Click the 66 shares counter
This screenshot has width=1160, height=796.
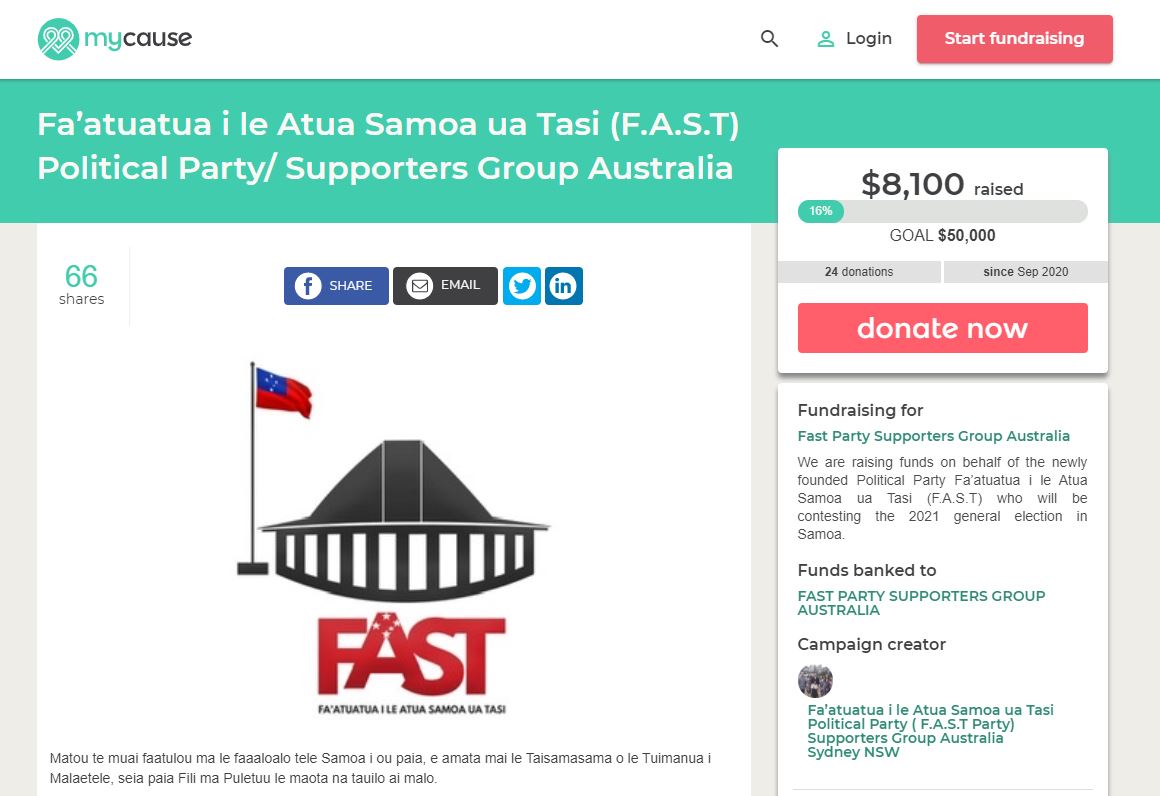point(81,285)
